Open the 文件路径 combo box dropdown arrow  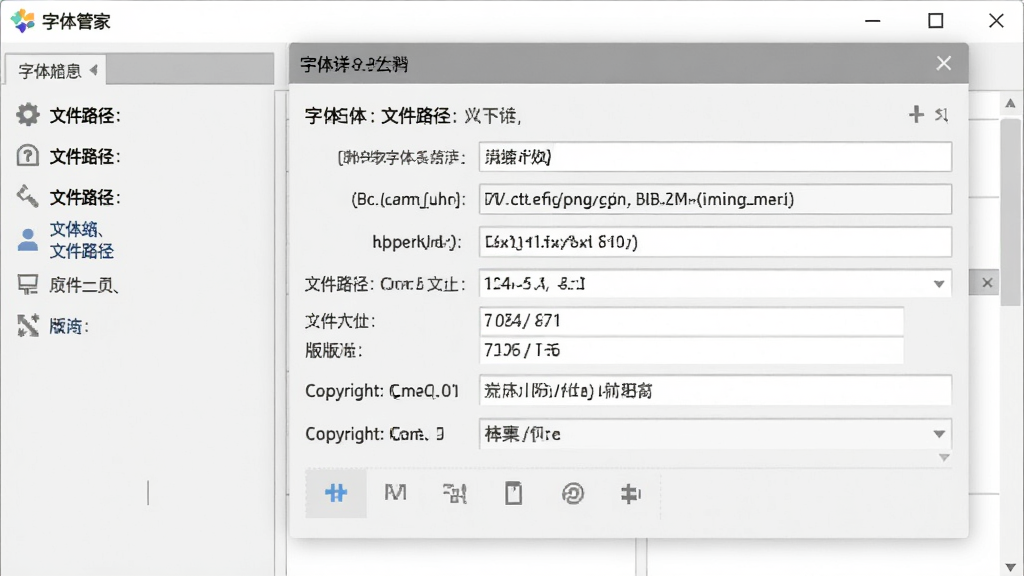click(x=938, y=284)
